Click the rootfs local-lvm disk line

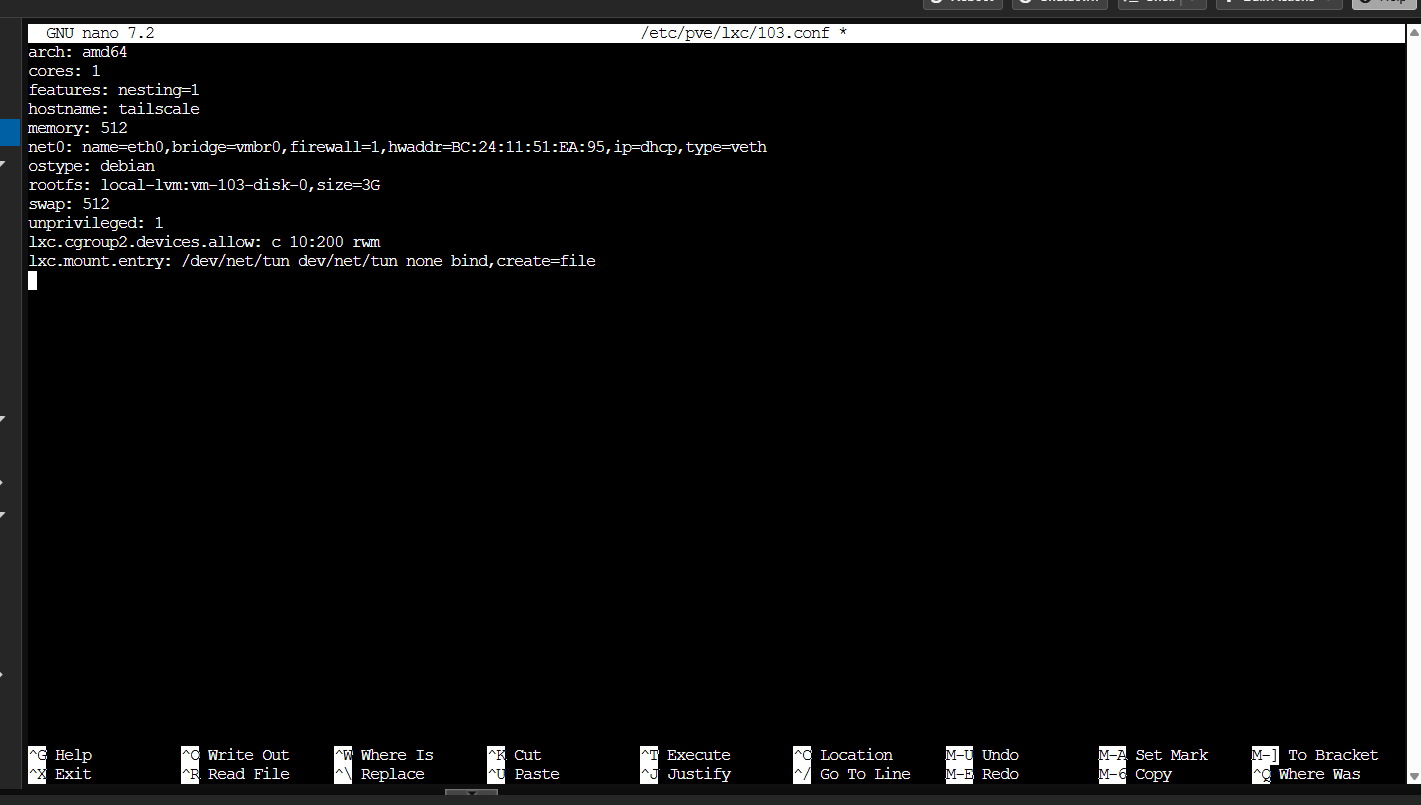click(x=204, y=185)
